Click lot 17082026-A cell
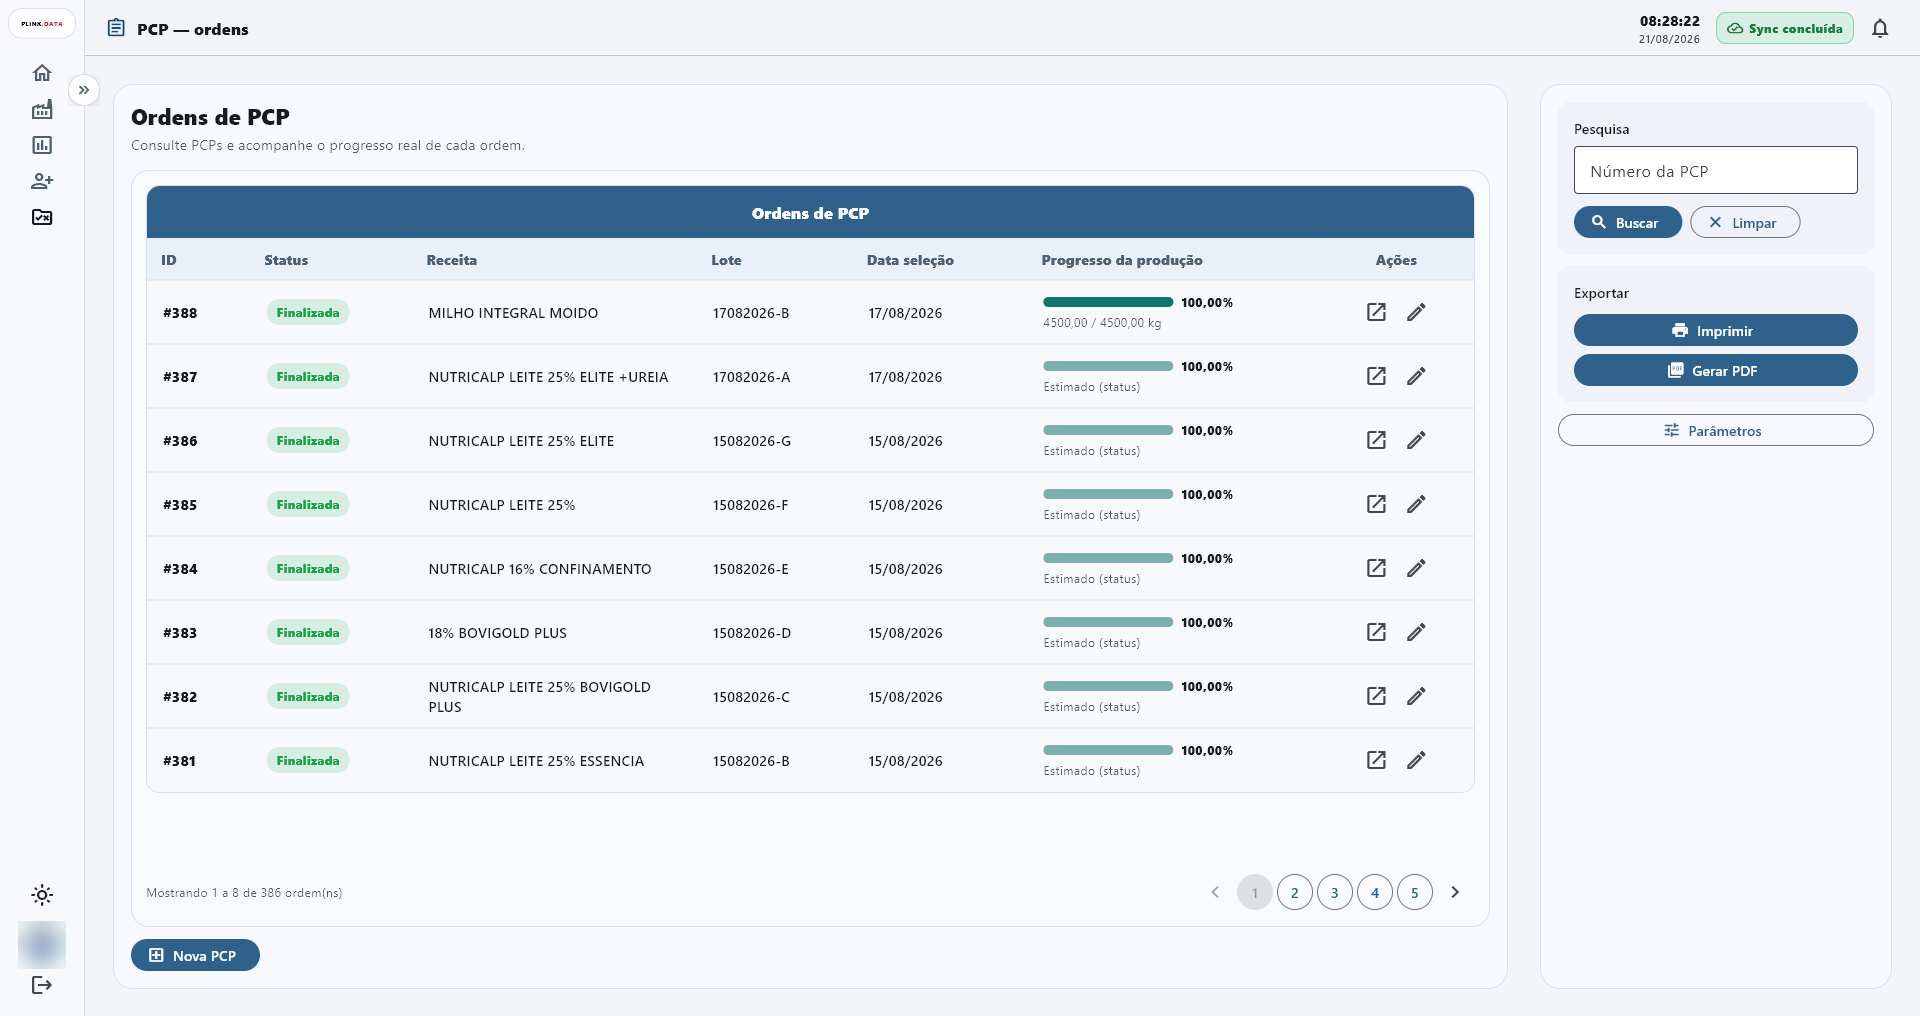The image size is (1920, 1016). [751, 377]
